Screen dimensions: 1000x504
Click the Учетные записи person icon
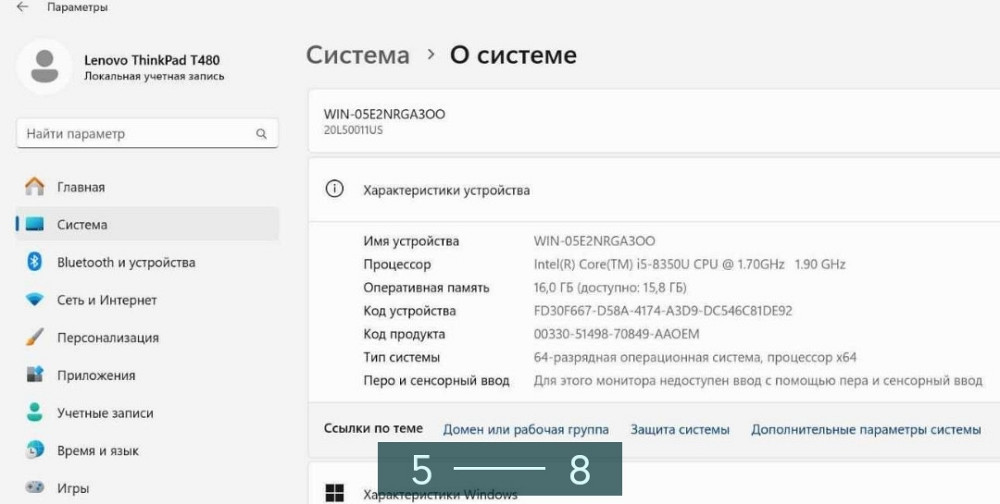tap(34, 413)
